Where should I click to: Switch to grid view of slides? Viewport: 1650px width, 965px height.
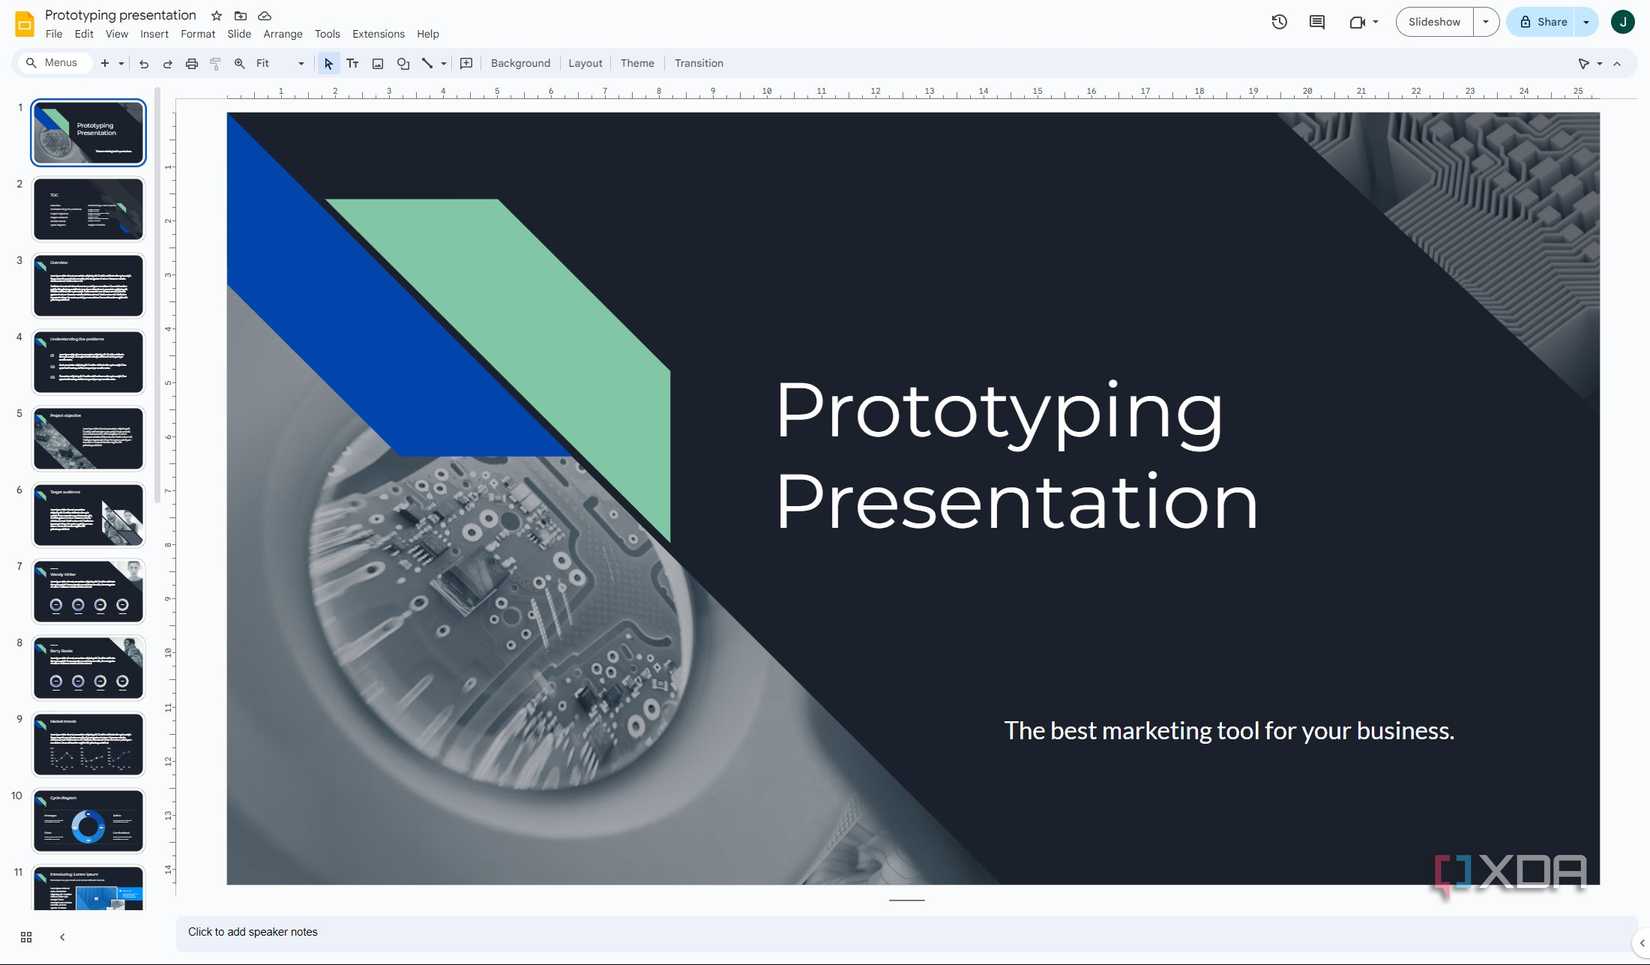pos(25,937)
